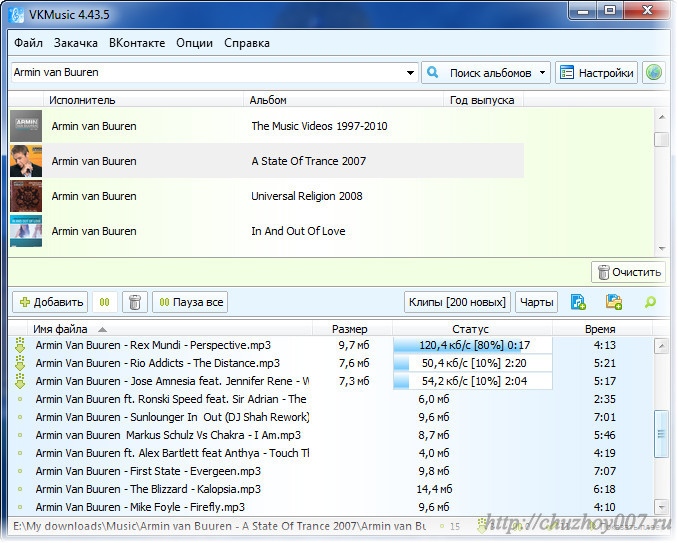This screenshot has width=678, height=543.
Task: Click the add folder icon in toolbar
Action: [x=614, y=302]
